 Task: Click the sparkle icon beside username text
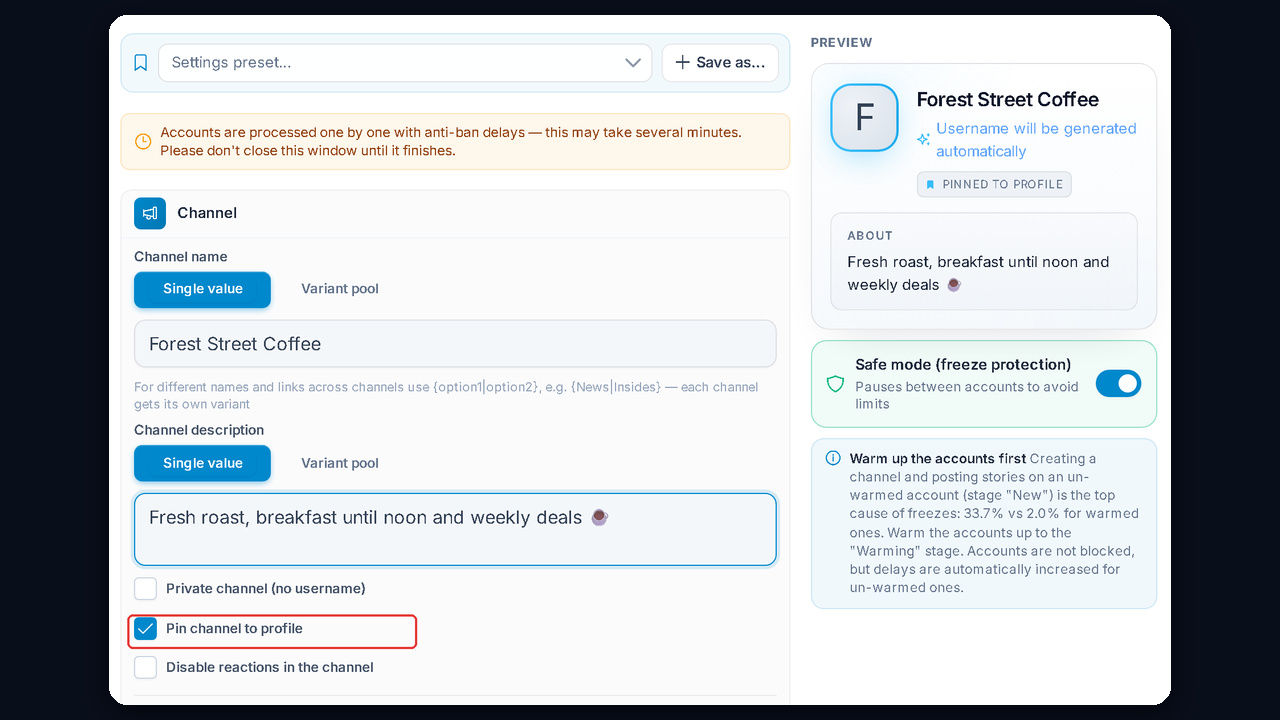(923, 140)
